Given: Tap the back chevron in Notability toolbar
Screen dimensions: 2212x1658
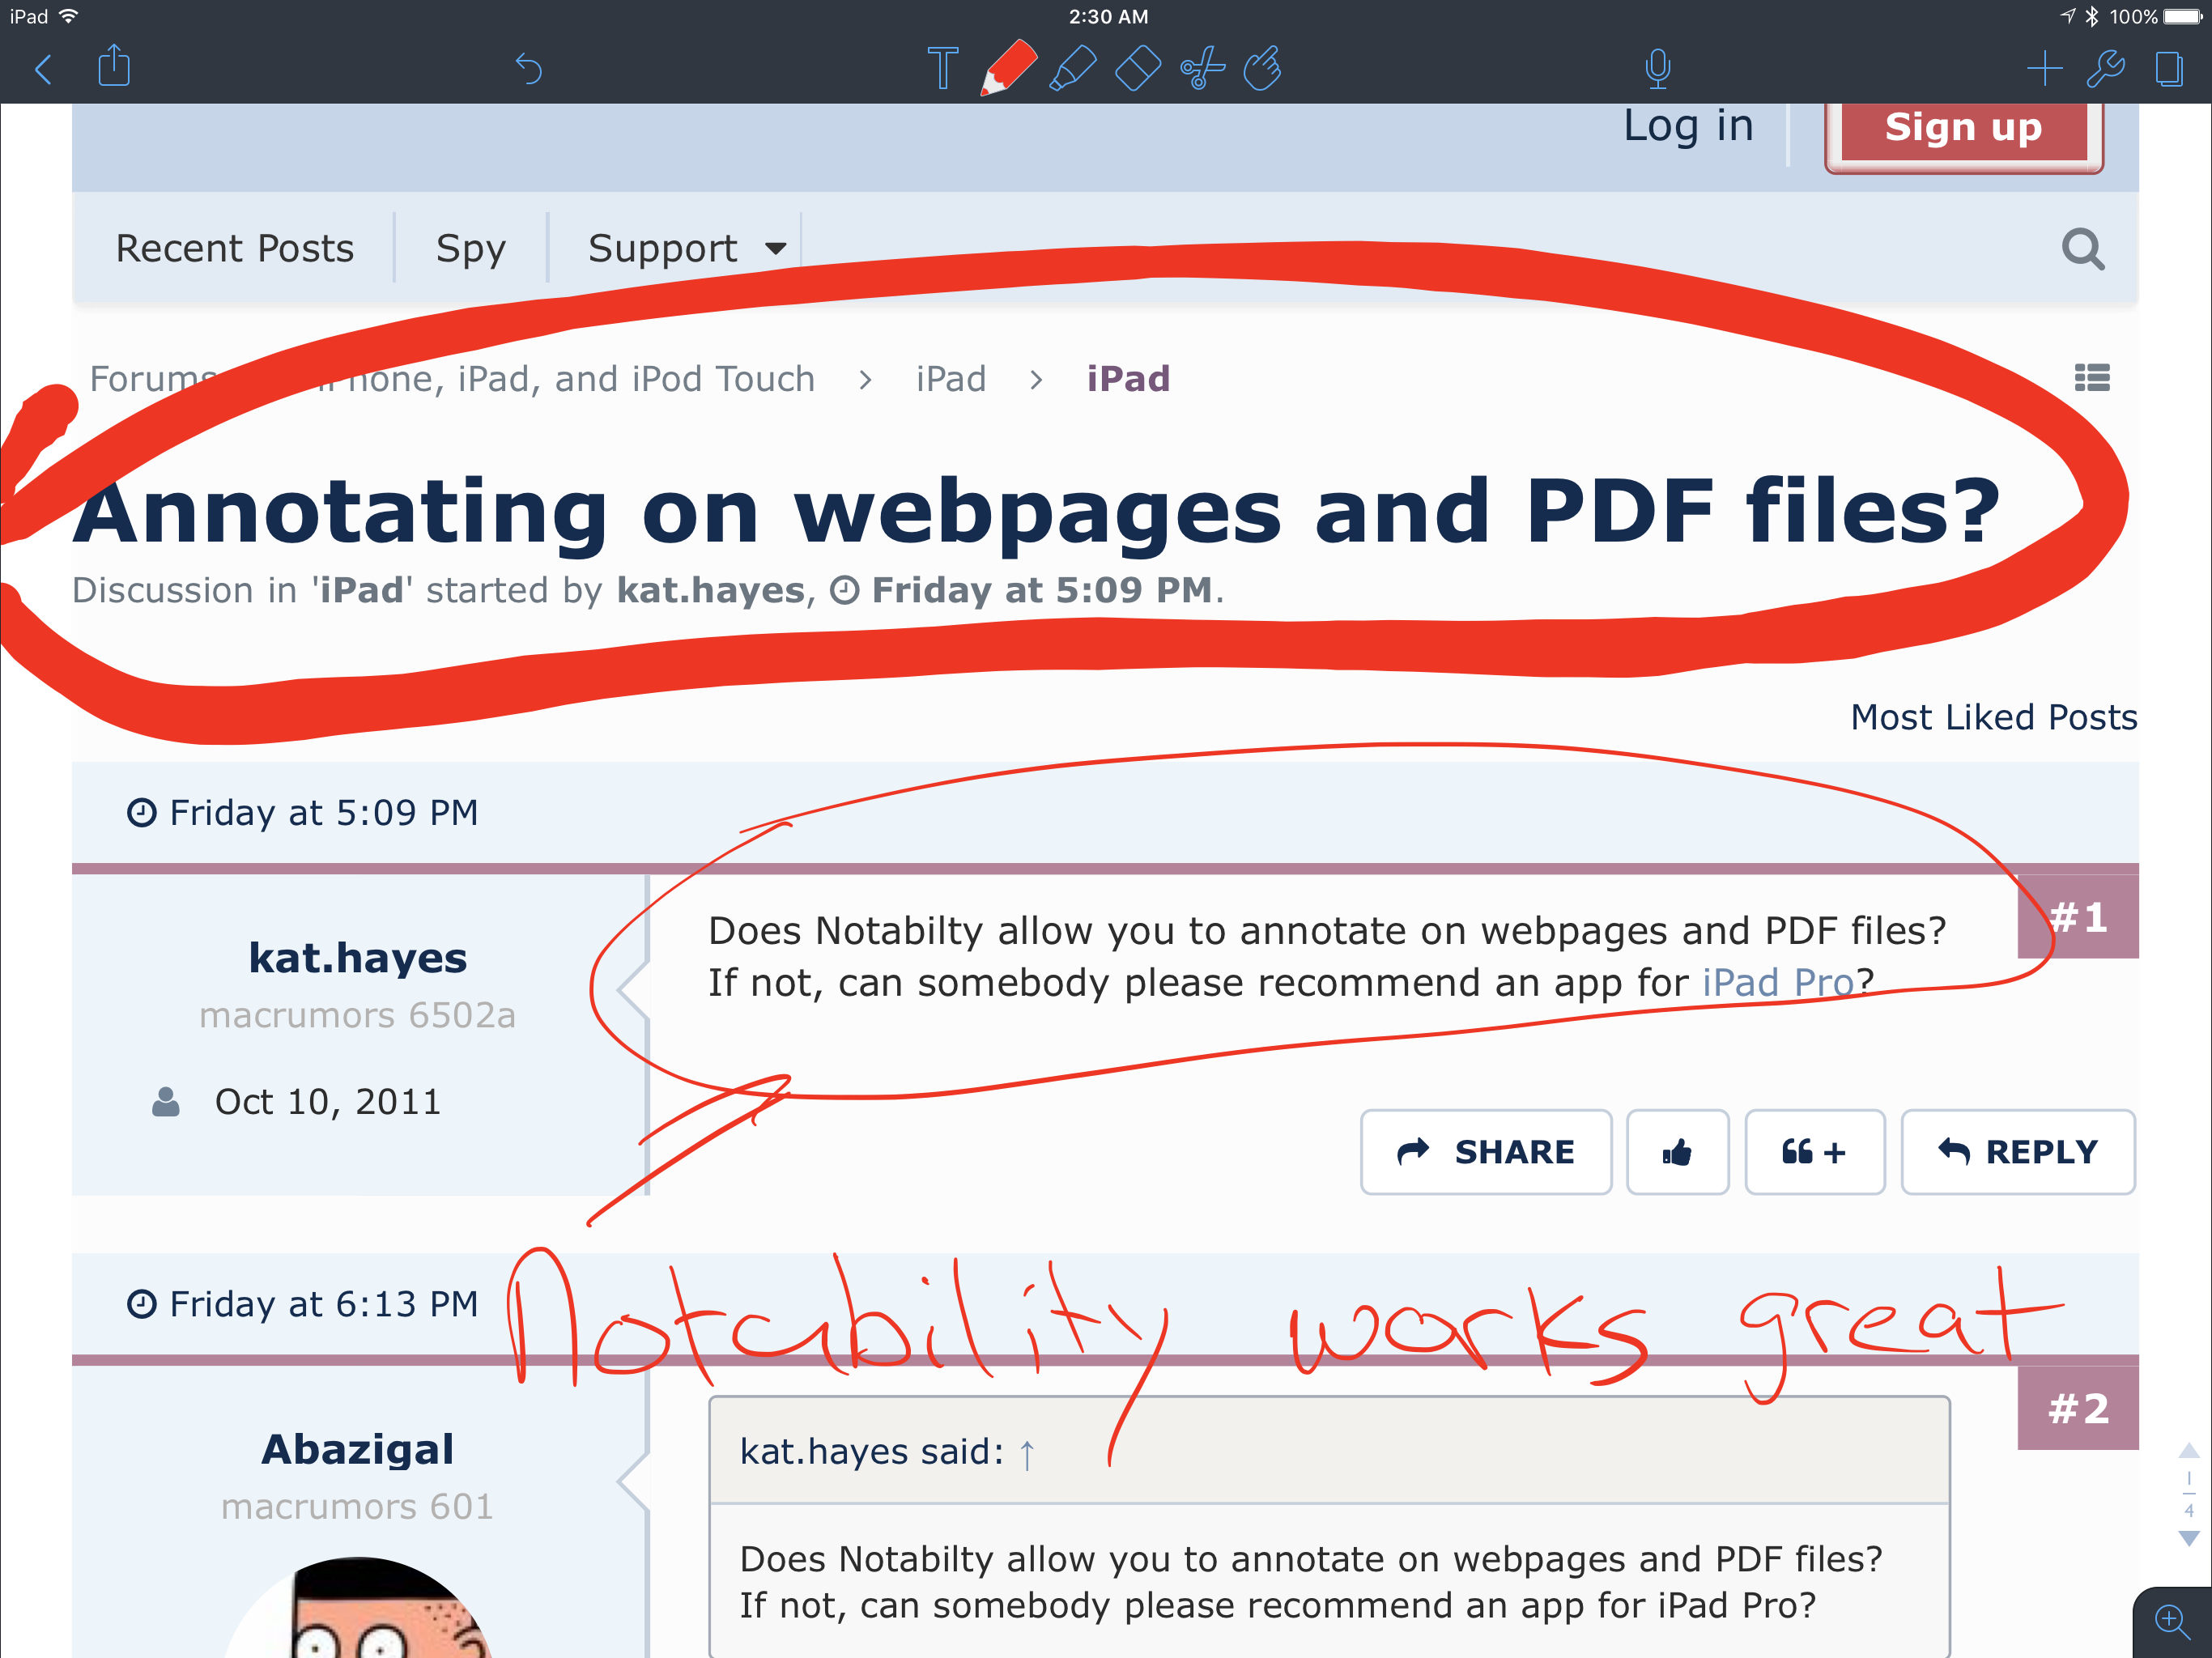Looking at the screenshot, I should point(43,69).
